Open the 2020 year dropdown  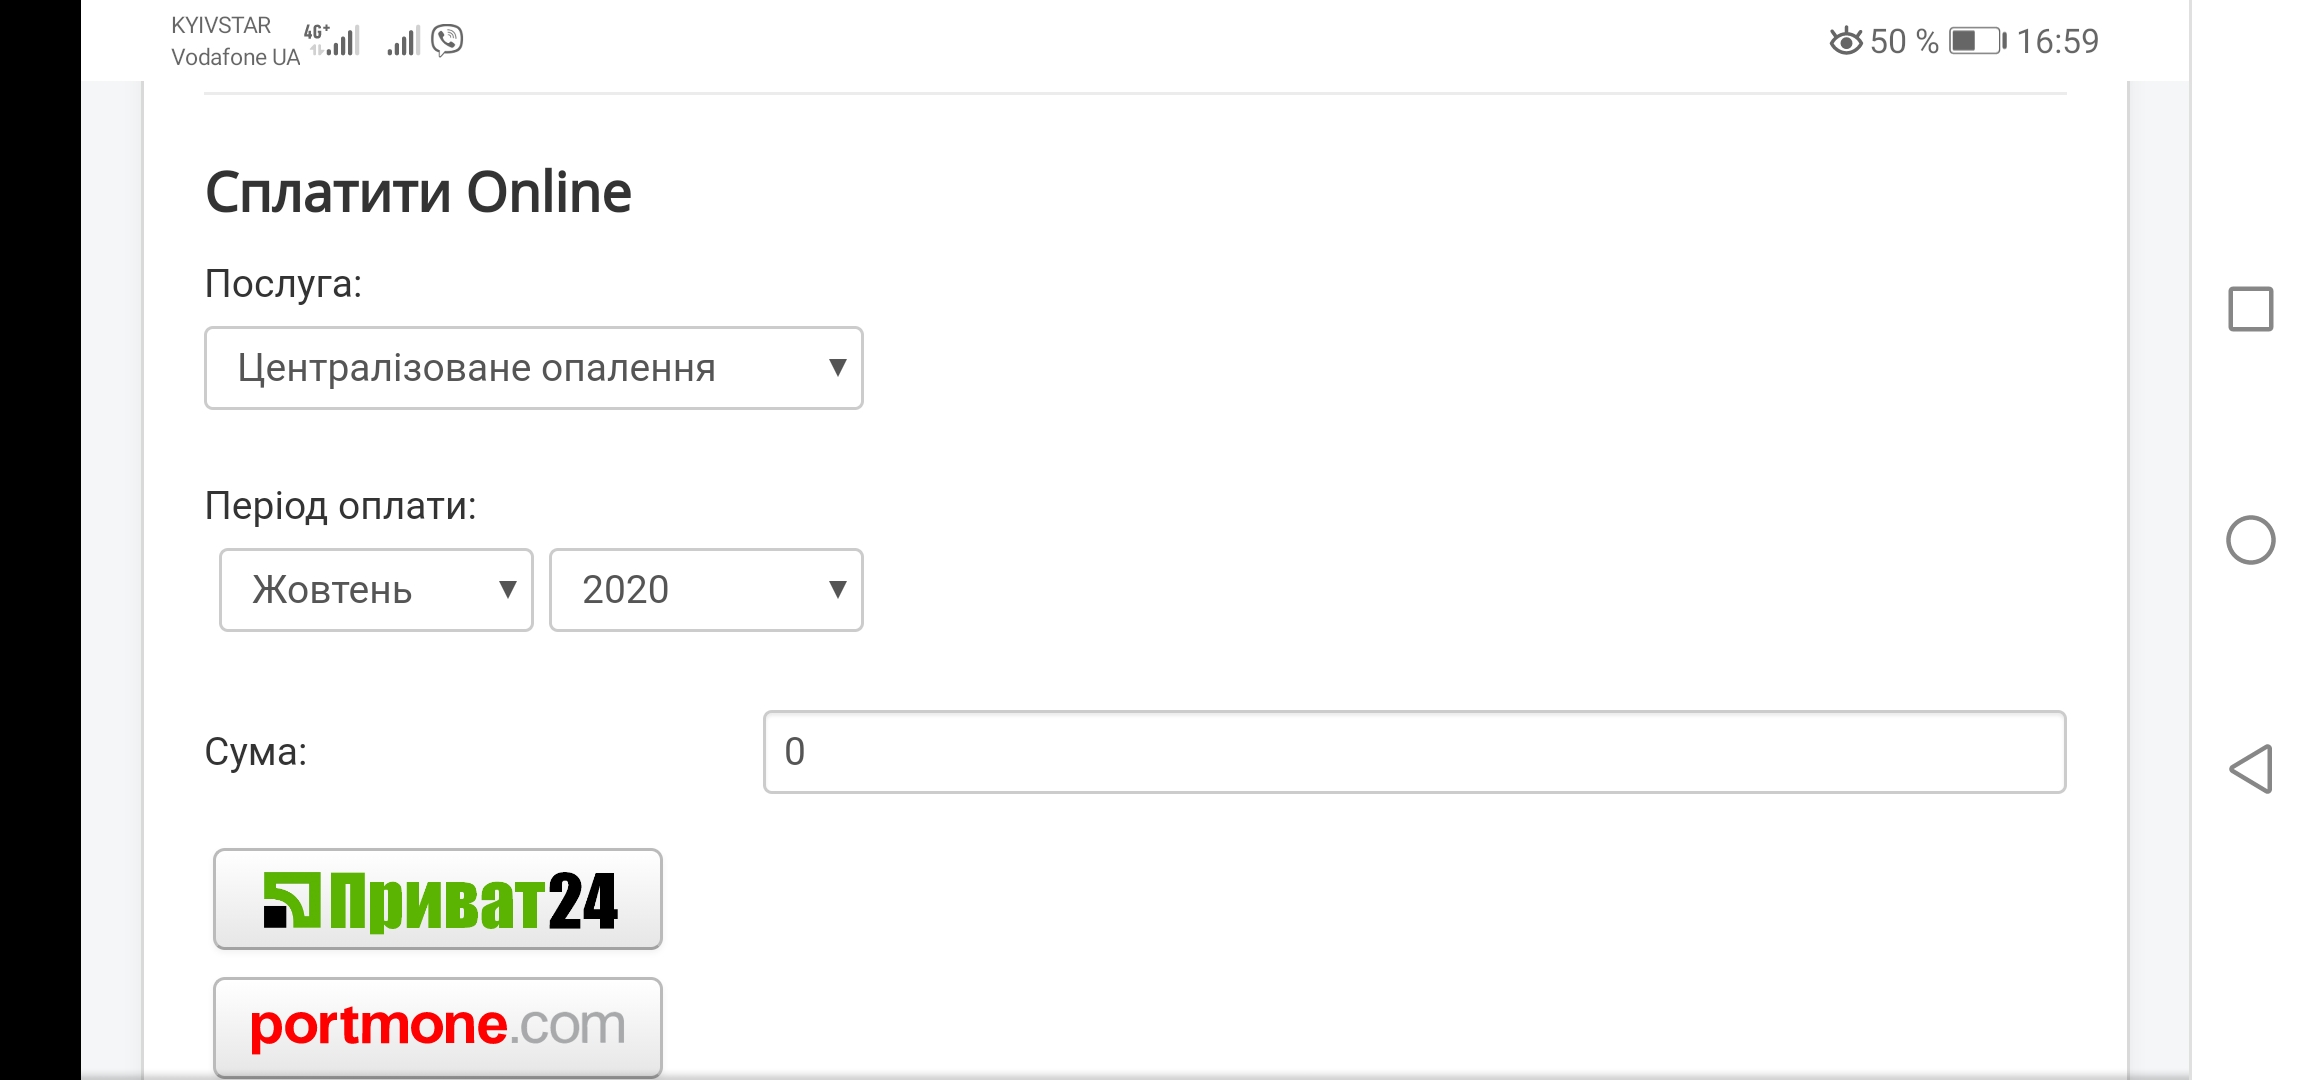(x=706, y=590)
